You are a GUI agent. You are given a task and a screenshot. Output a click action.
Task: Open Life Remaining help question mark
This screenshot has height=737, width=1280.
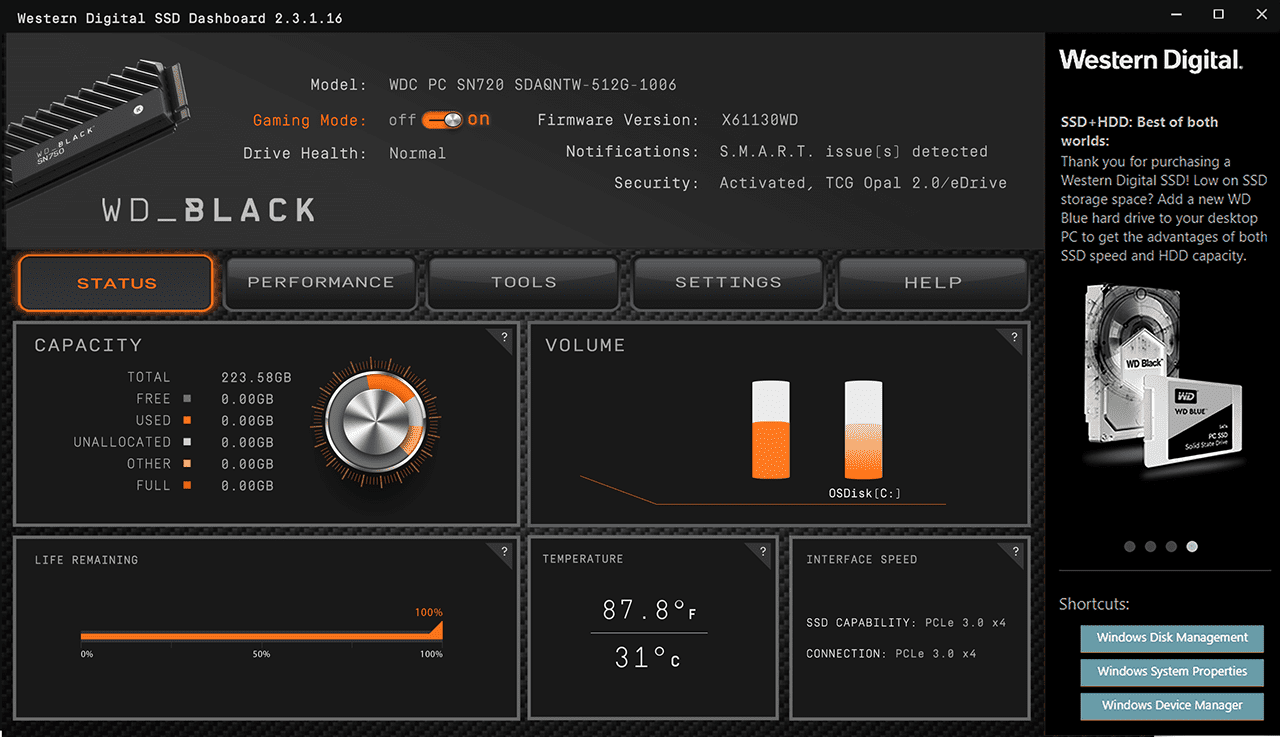(x=503, y=551)
